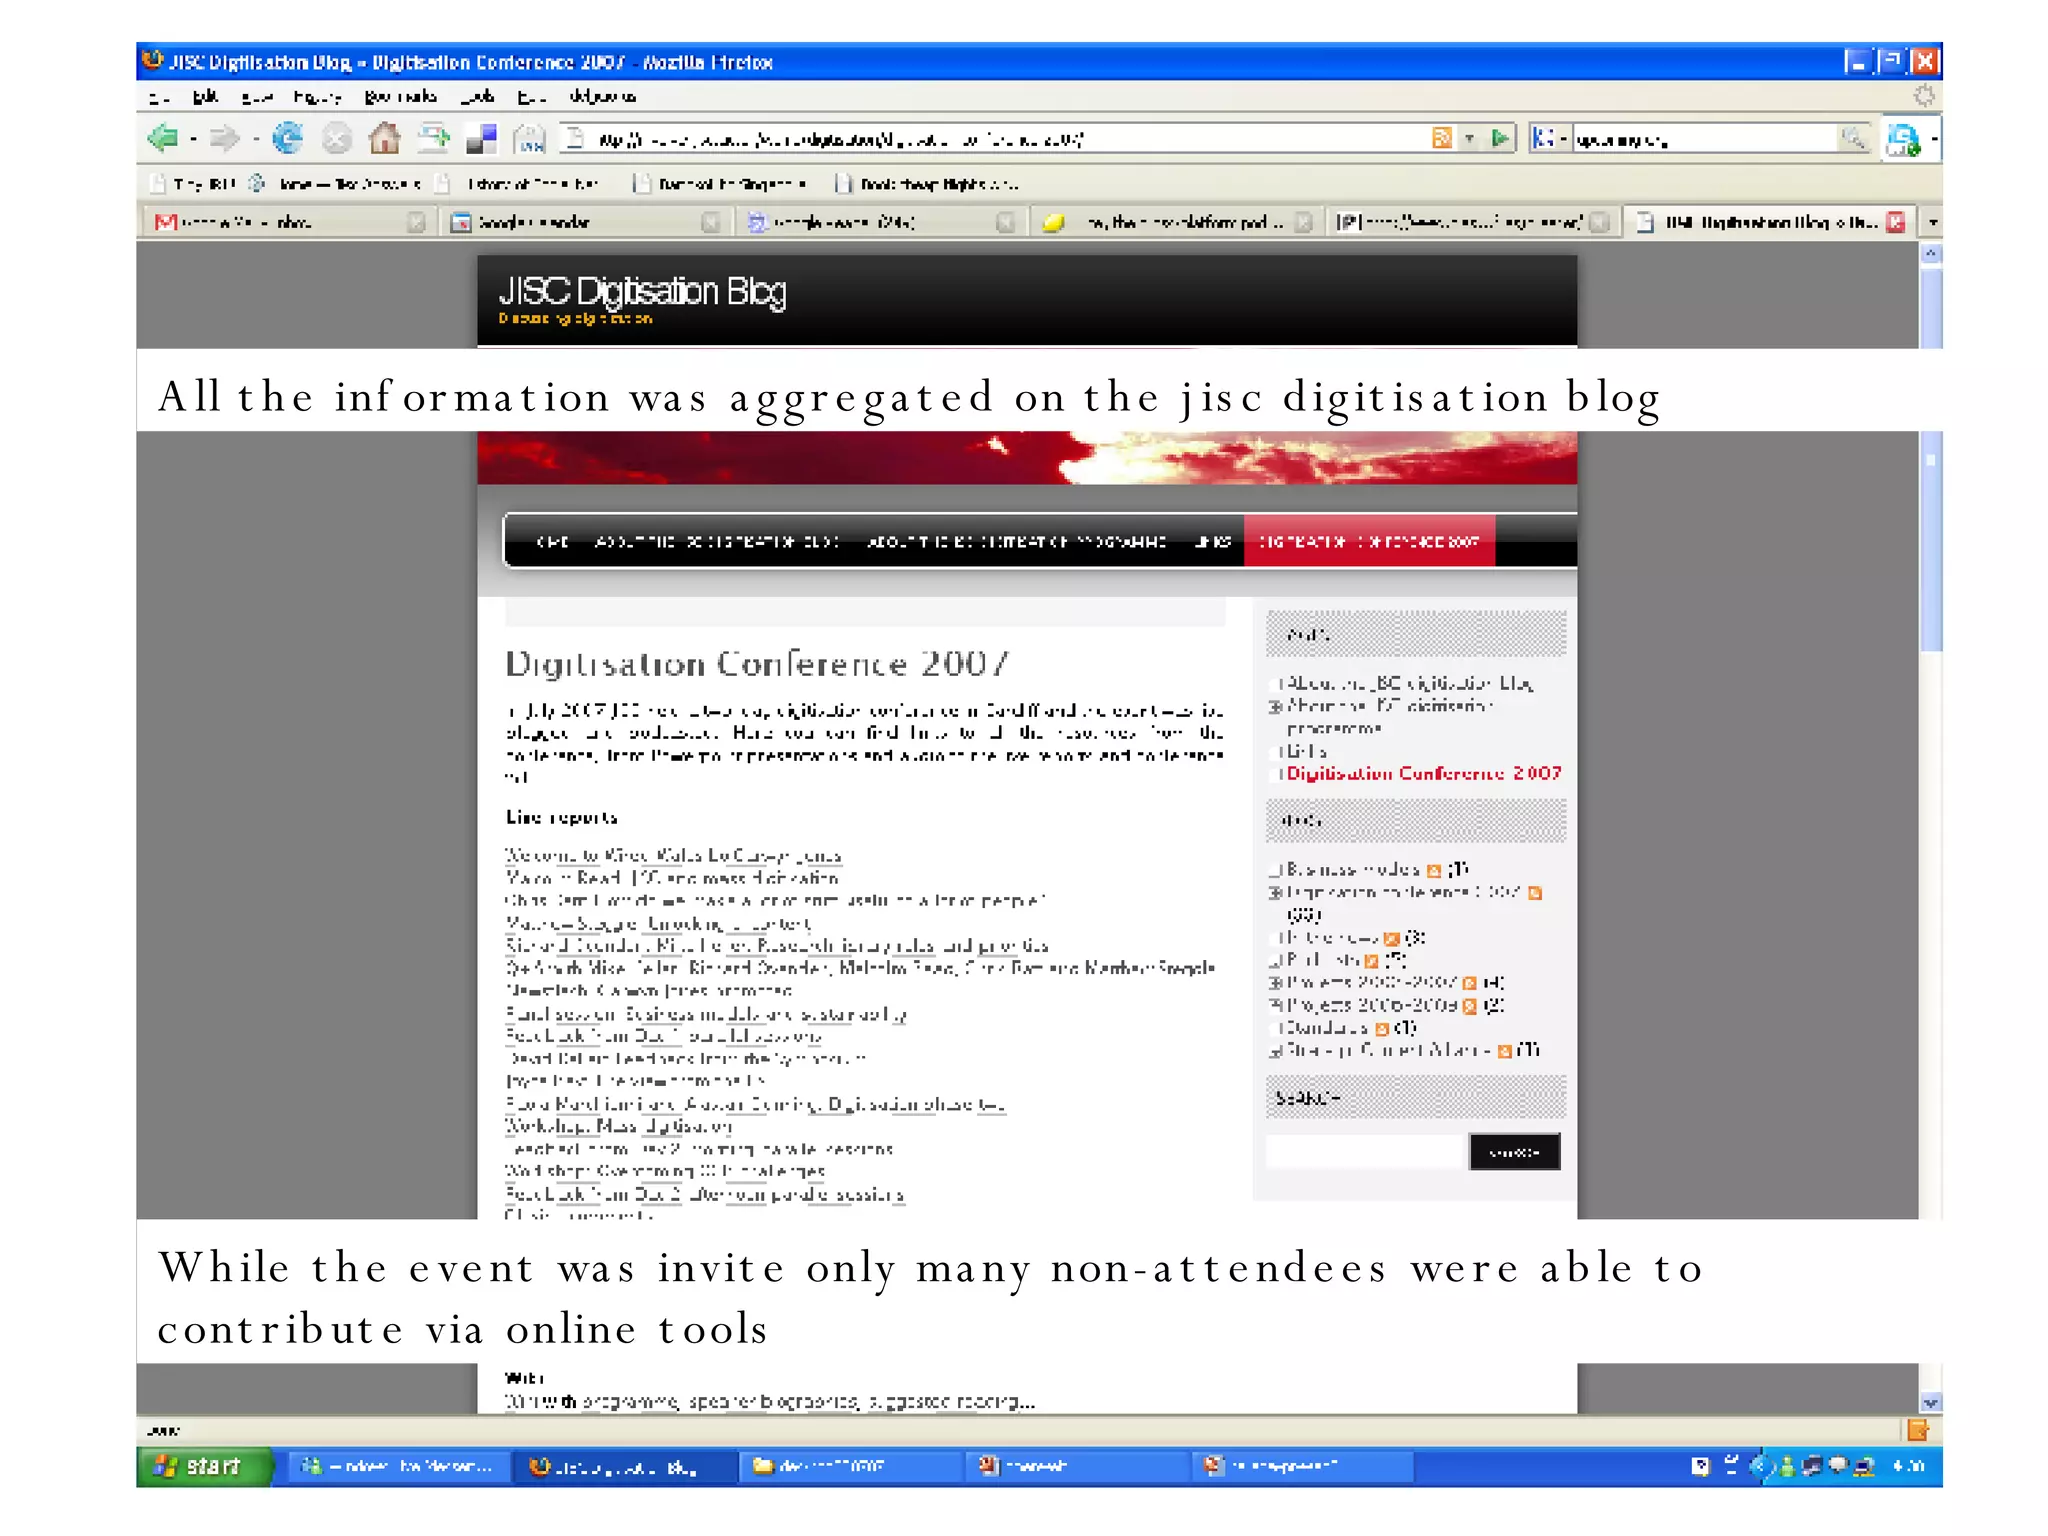The image size is (2048, 1536).
Task: Click the Stop loading icon
Action: click(x=337, y=138)
